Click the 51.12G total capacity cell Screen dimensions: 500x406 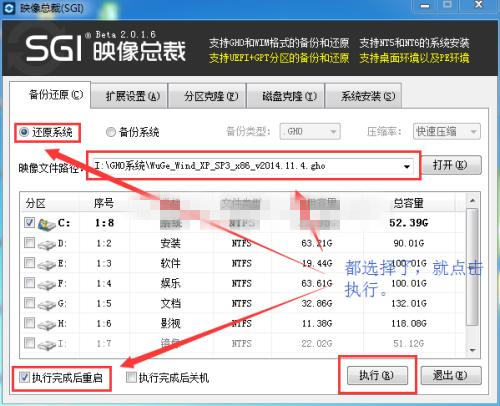coord(409,344)
